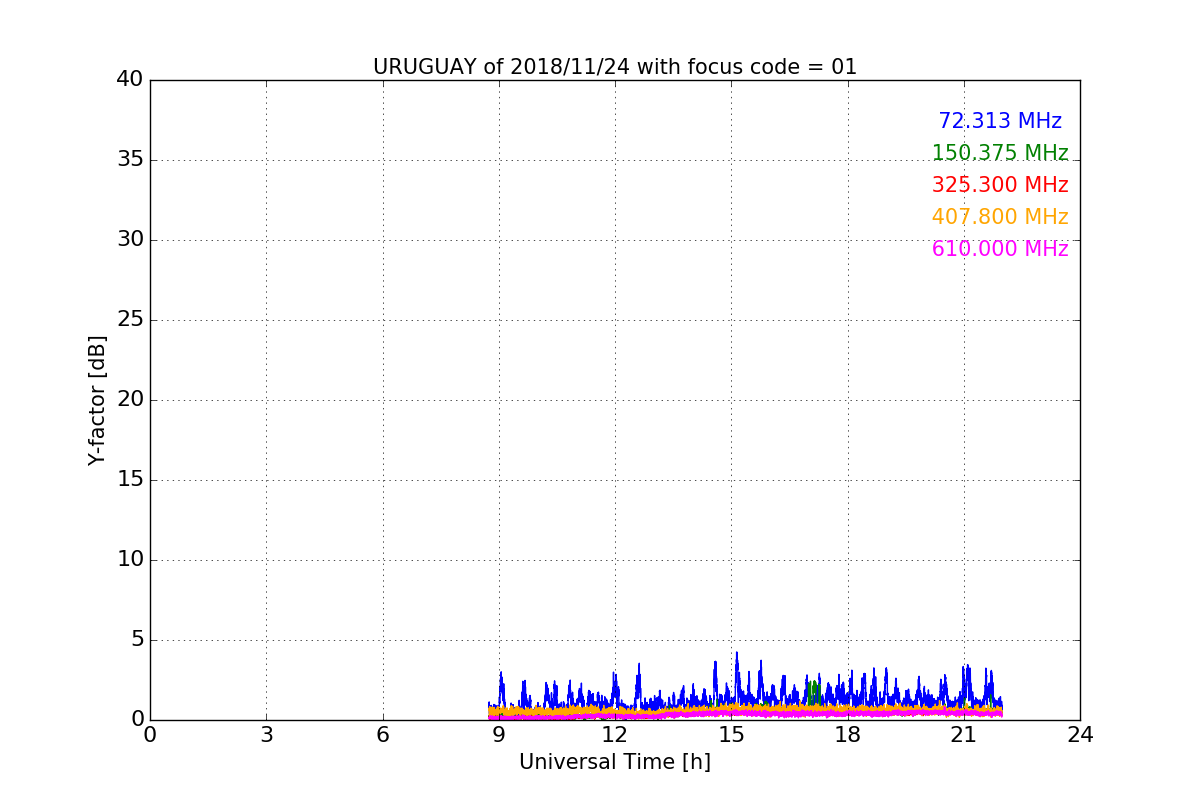Click the 35 tick label on y-axis

(130, 160)
